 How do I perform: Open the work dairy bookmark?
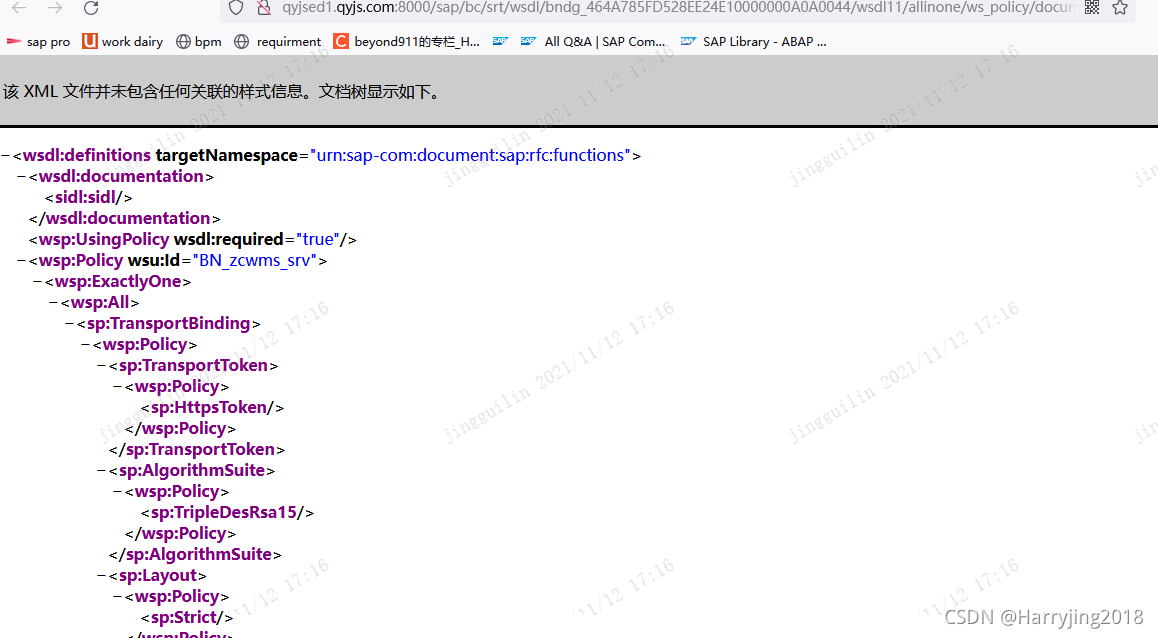tap(123, 42)
